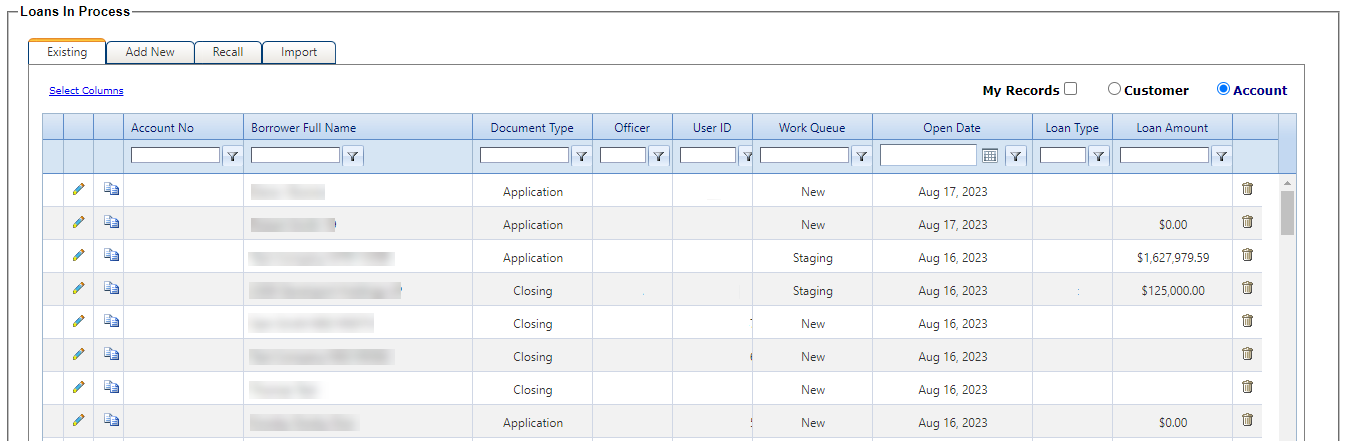Open the Recall tab
This screenshot has height=441, width=1347.
[x=228, y=52]
